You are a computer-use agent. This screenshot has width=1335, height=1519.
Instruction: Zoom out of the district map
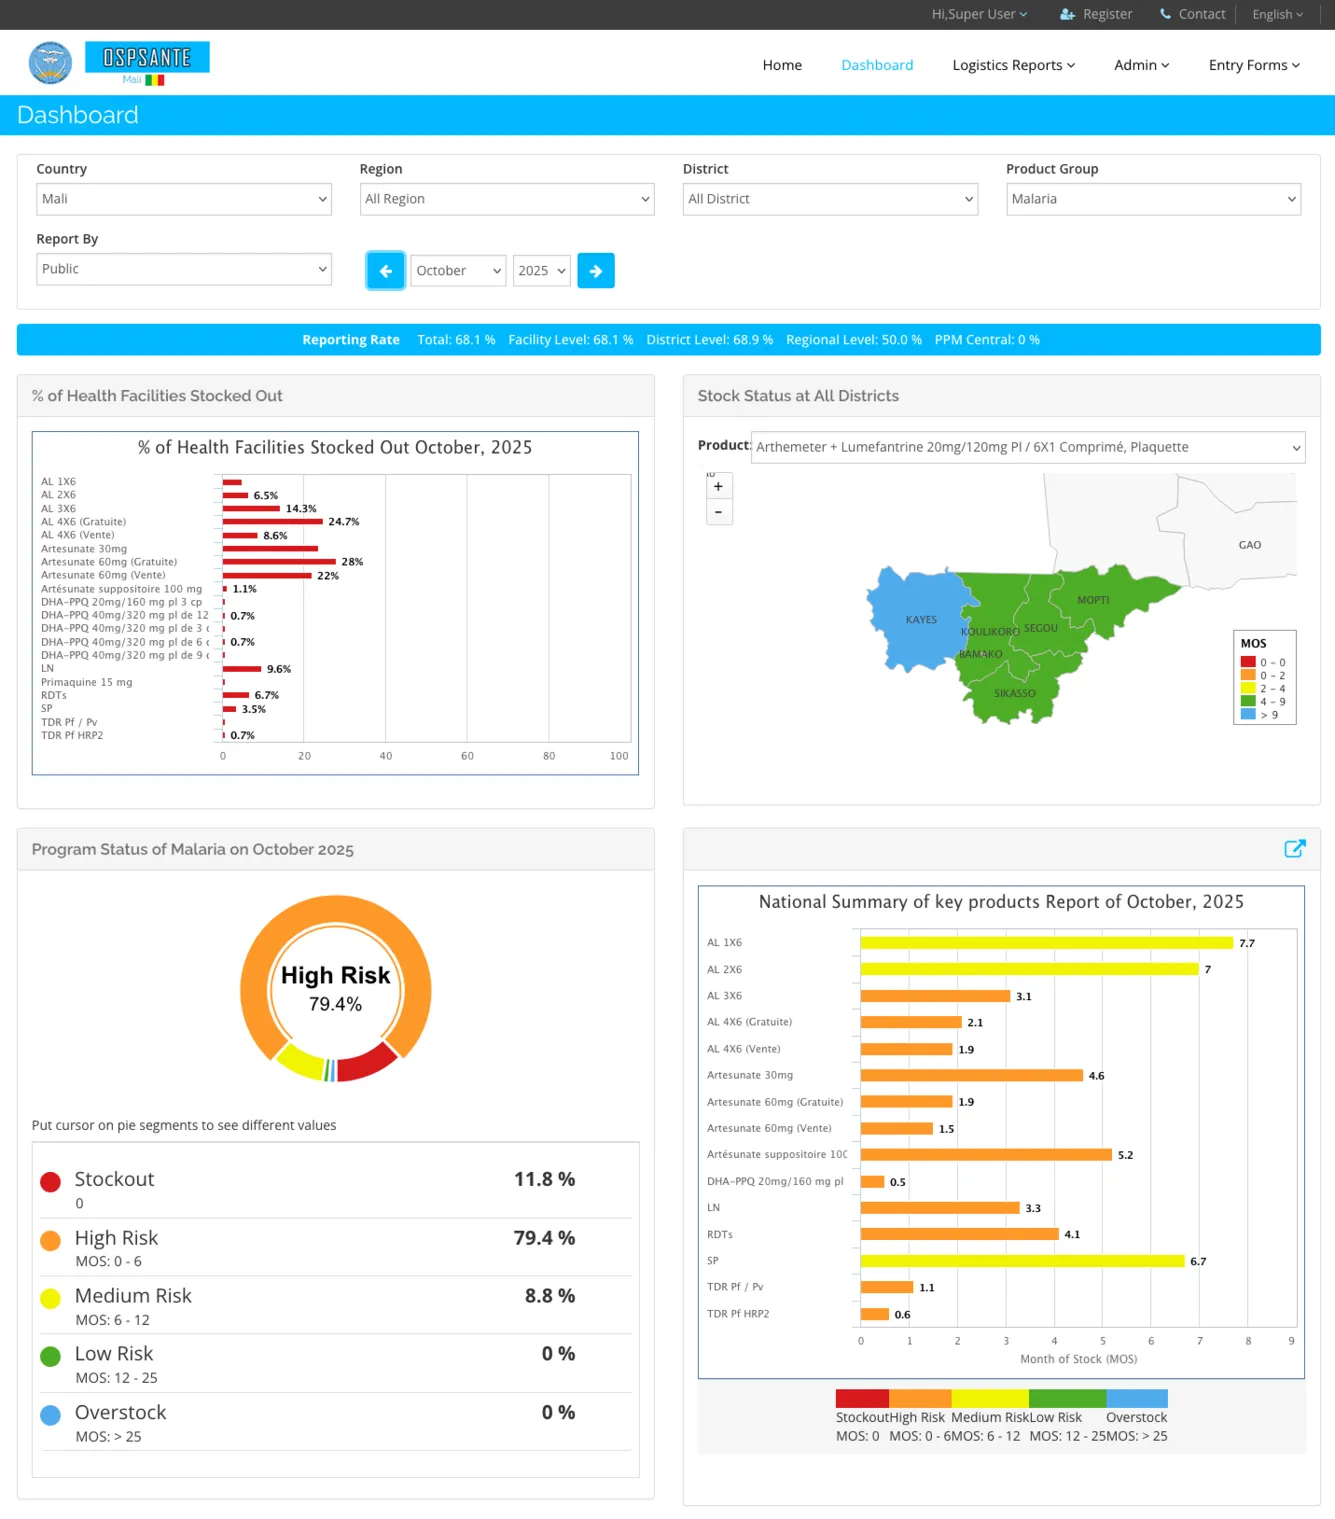tap(718, 511)
